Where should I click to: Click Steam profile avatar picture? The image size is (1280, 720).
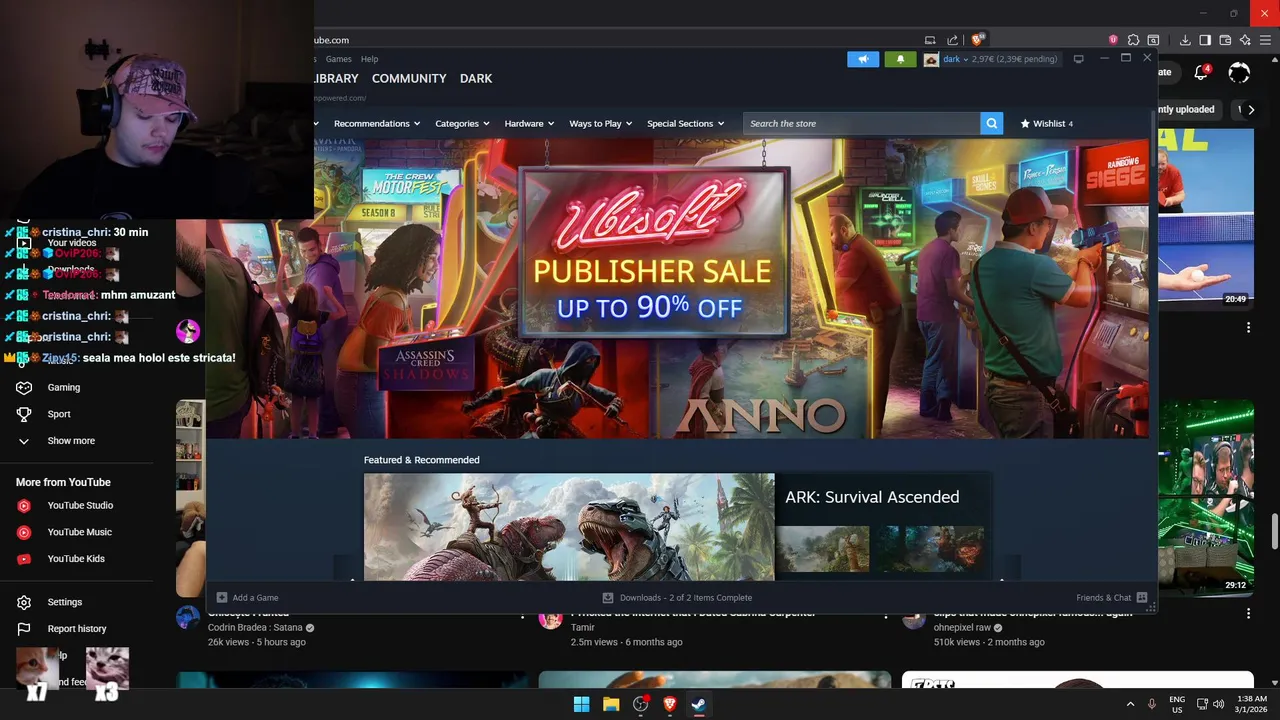[x=931, y=59]
